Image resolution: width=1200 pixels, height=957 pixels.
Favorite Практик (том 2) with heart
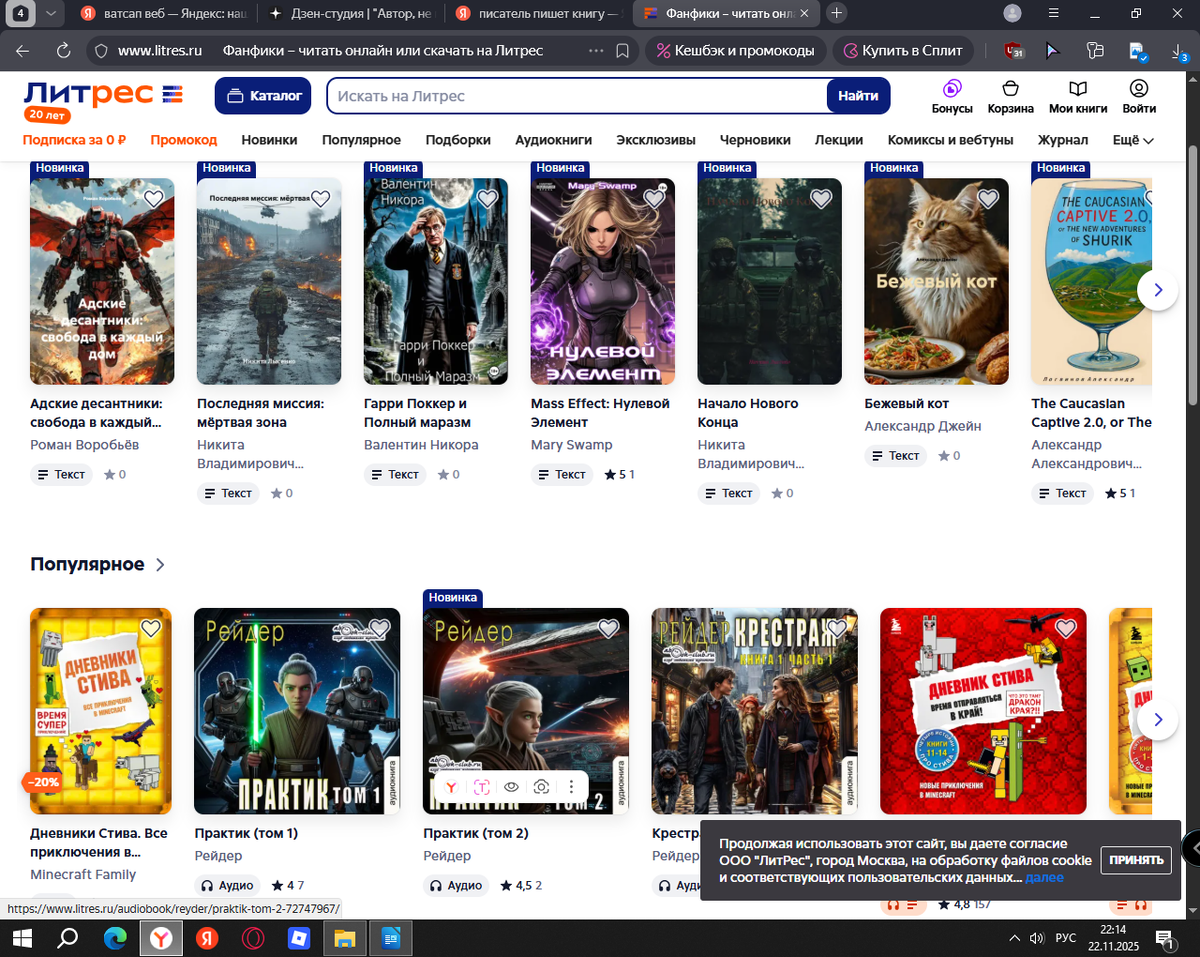tap(608, 628)
